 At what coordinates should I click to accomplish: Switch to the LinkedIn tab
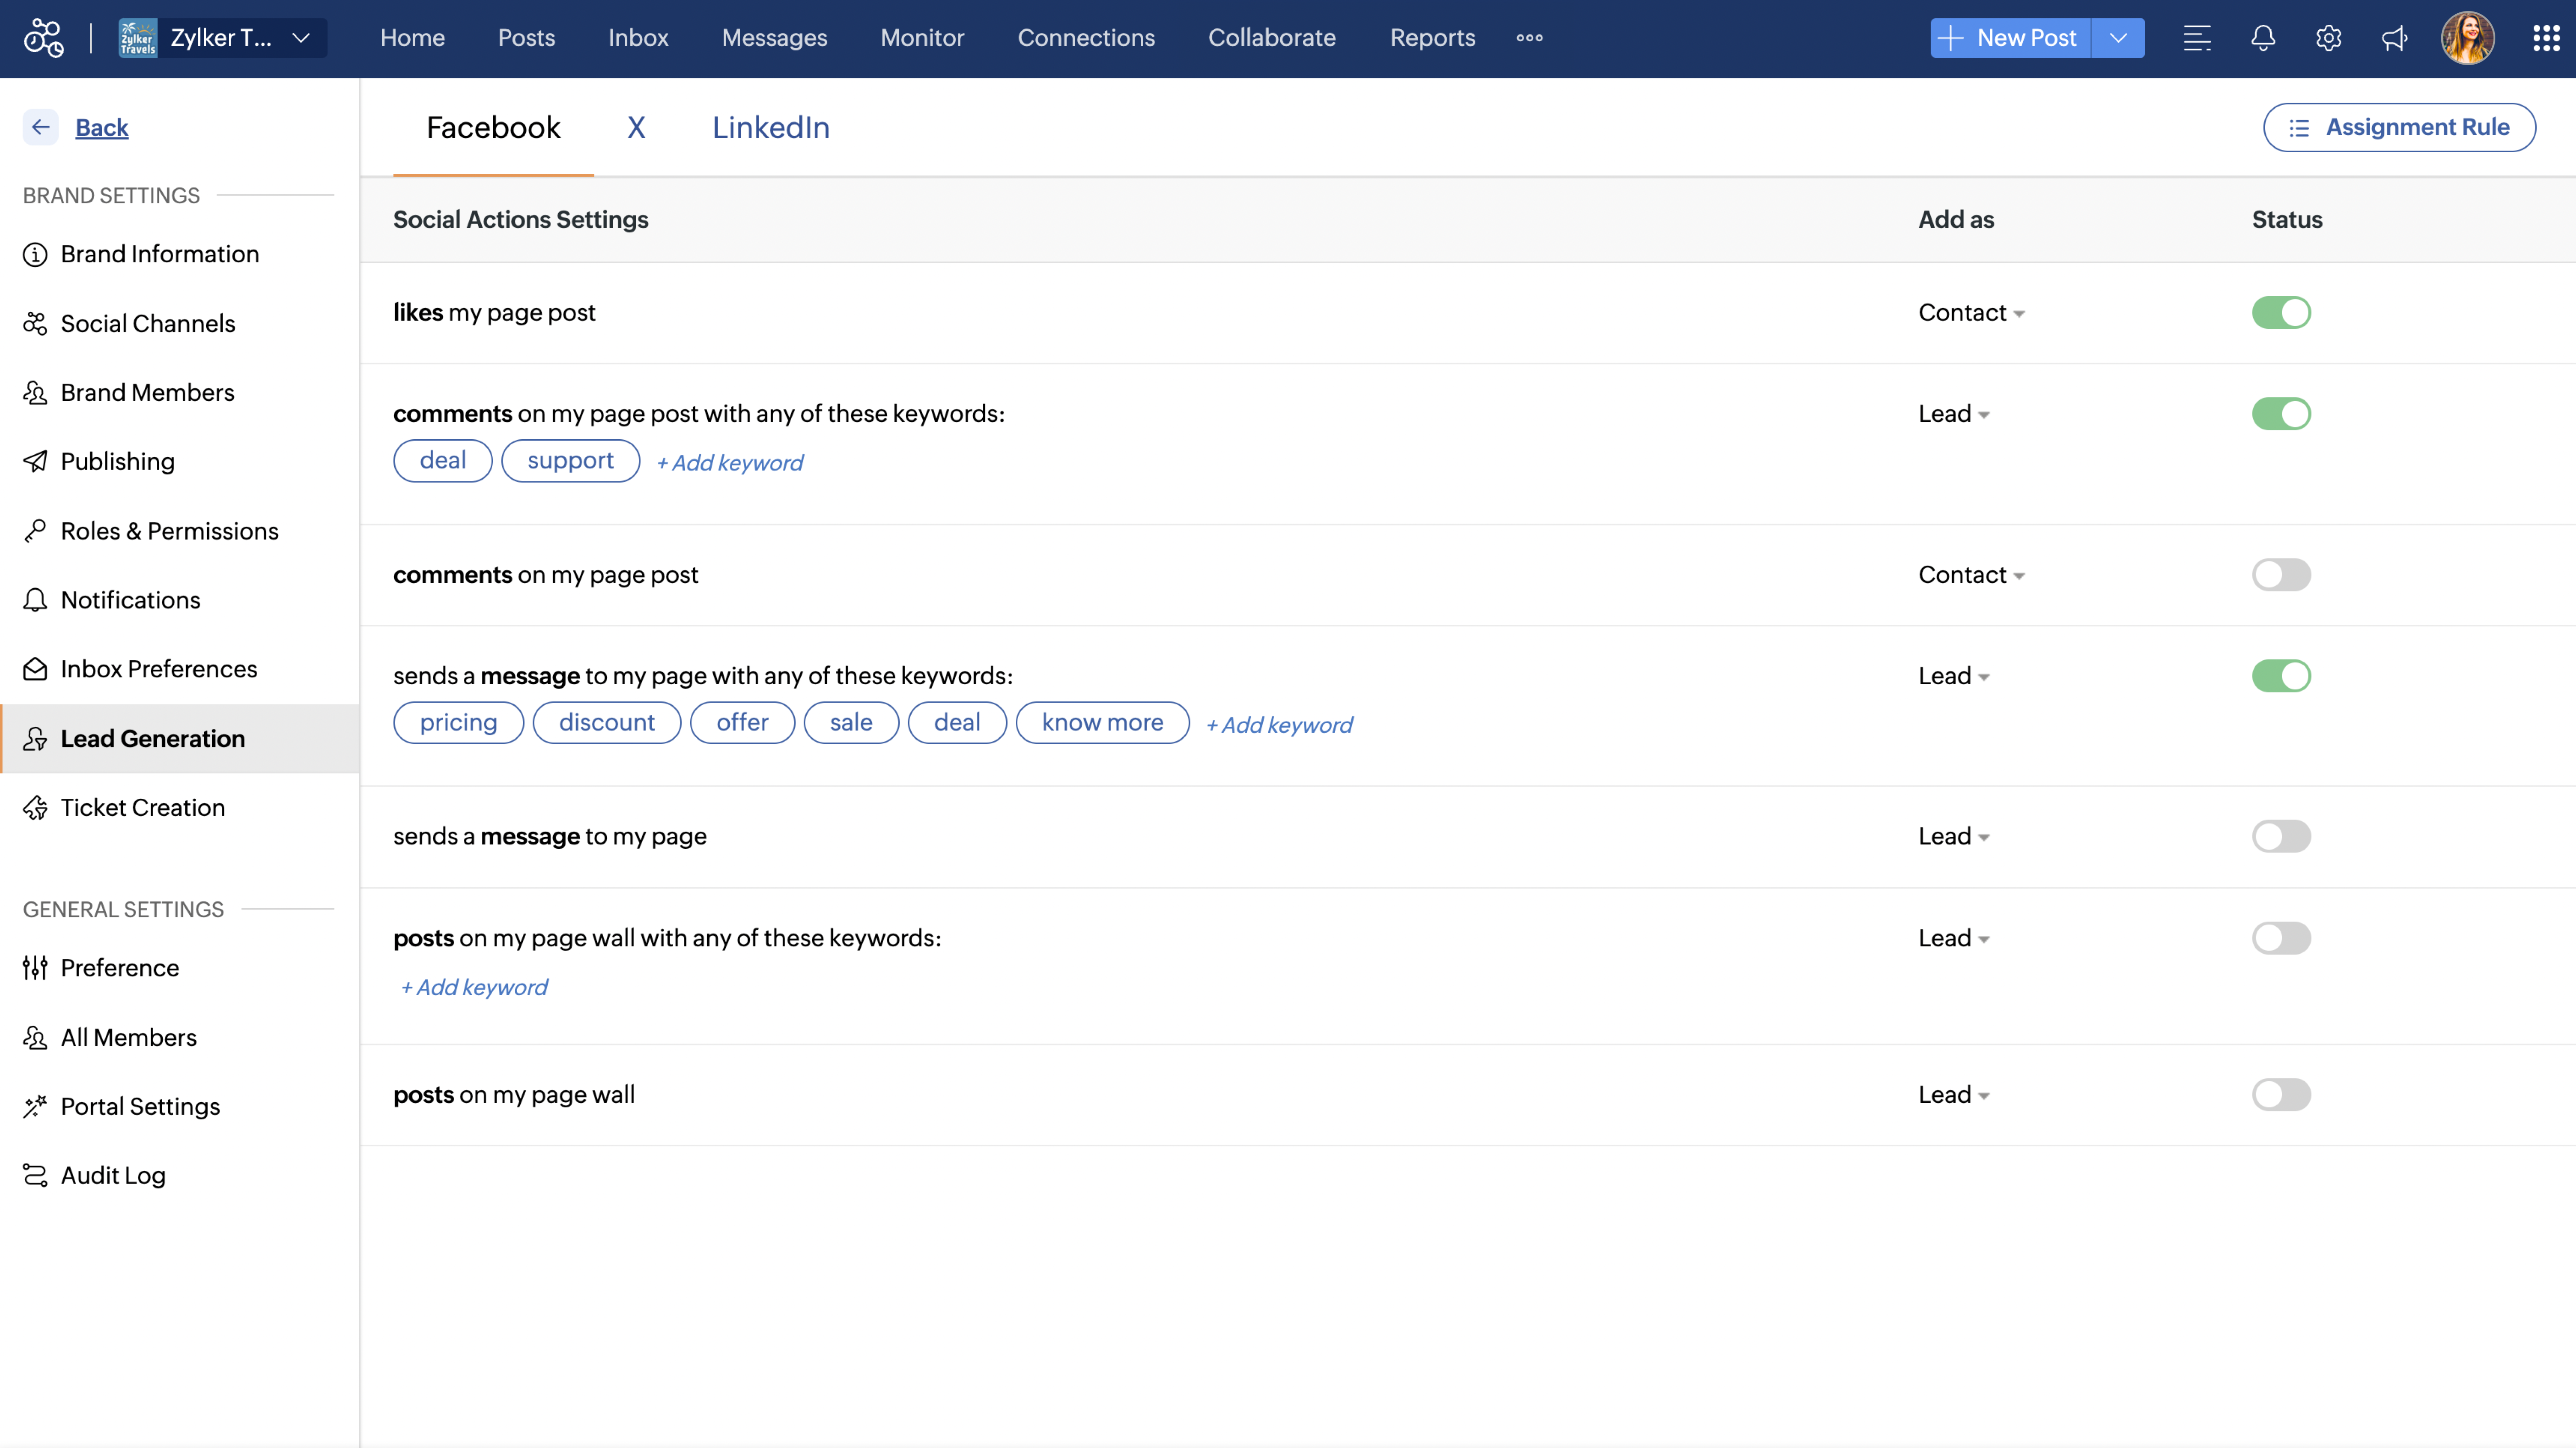[x=770, y=127]
